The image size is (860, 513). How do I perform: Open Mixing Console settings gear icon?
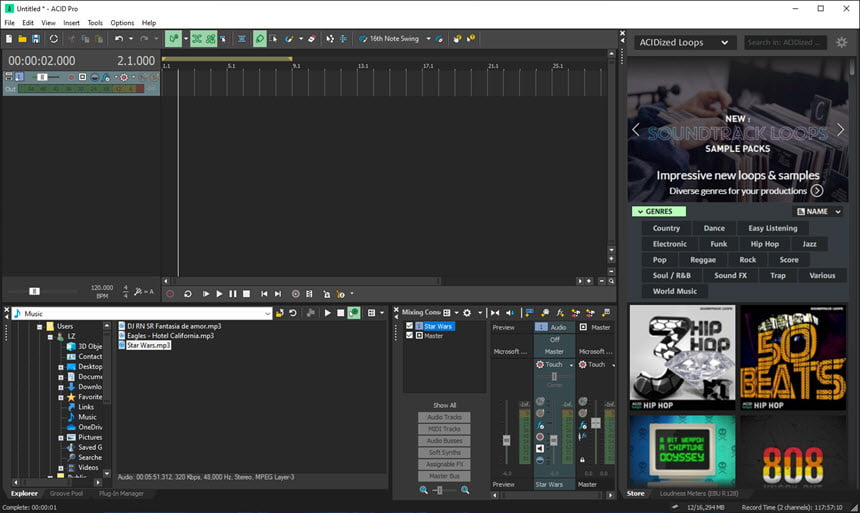coord(467,313)
